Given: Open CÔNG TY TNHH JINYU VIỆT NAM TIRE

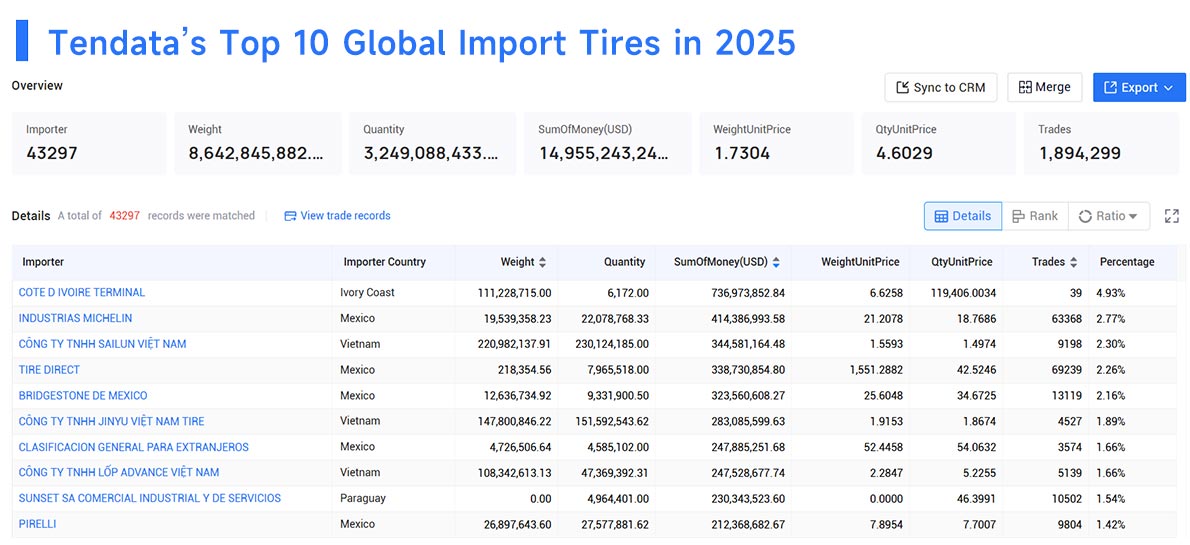Looking at the screenshot, I should pyautogui.click(x=112, y=421).
